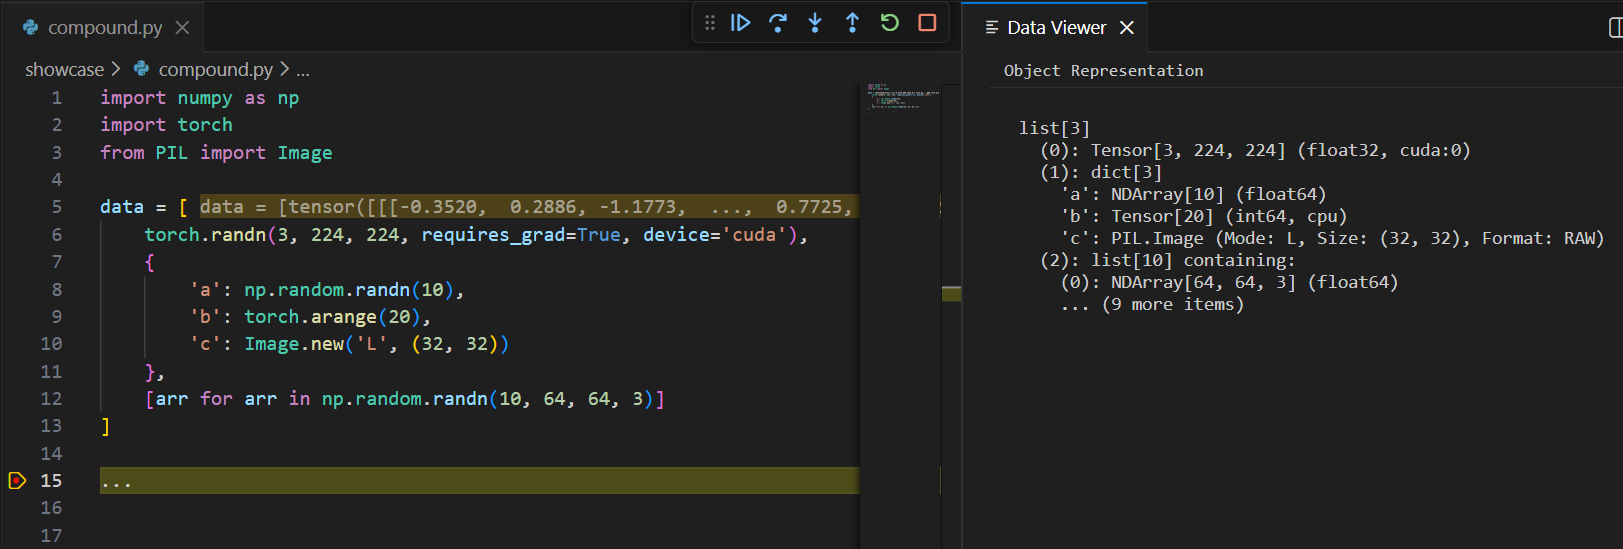Close the Data Viewer tab

pyautogui.click(x=1127, y=28)
